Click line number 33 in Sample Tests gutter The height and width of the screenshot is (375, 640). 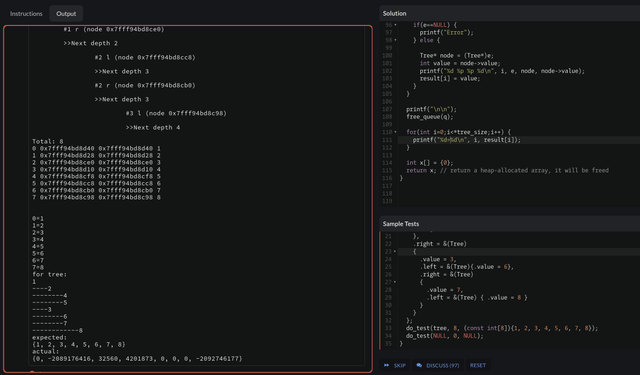(388, 328)
